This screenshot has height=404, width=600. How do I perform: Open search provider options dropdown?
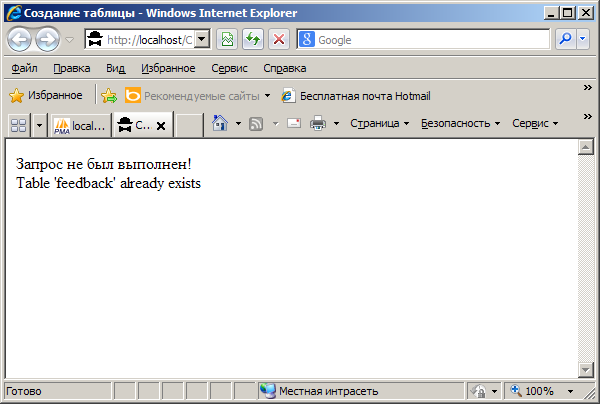tap(582, 39)
